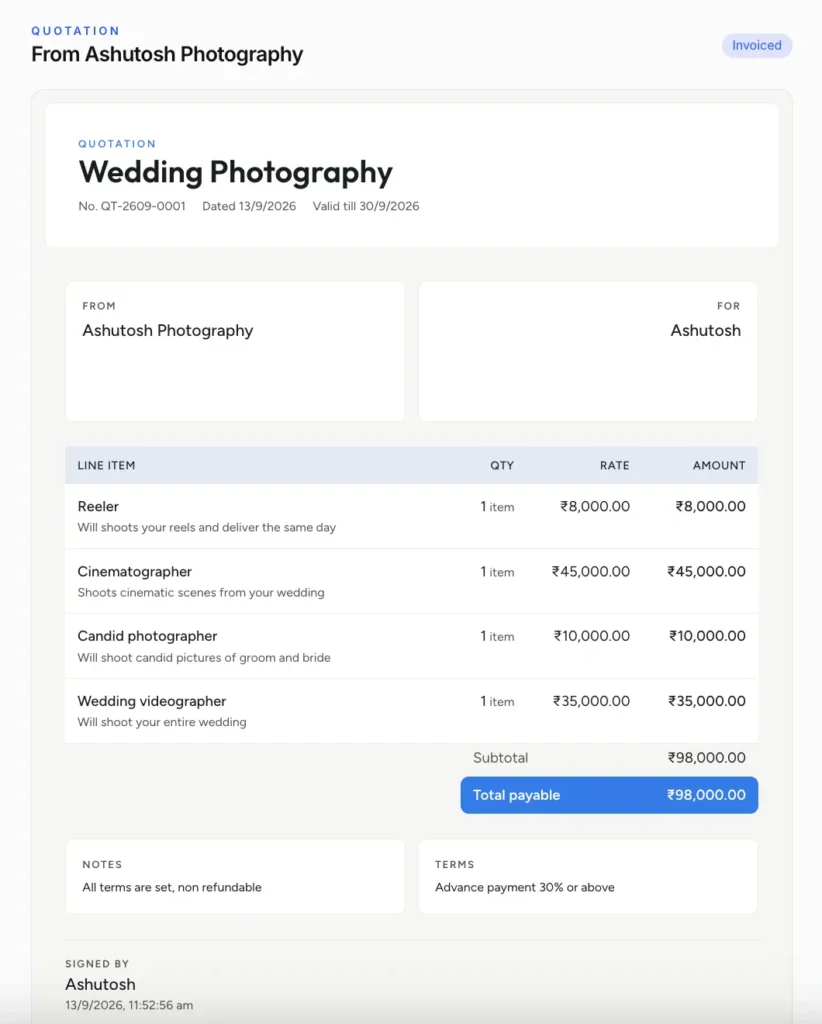Viewport: 822px width, 1024px height.
Task: Click the Candid photographer line item
Action: coord(411,646)
